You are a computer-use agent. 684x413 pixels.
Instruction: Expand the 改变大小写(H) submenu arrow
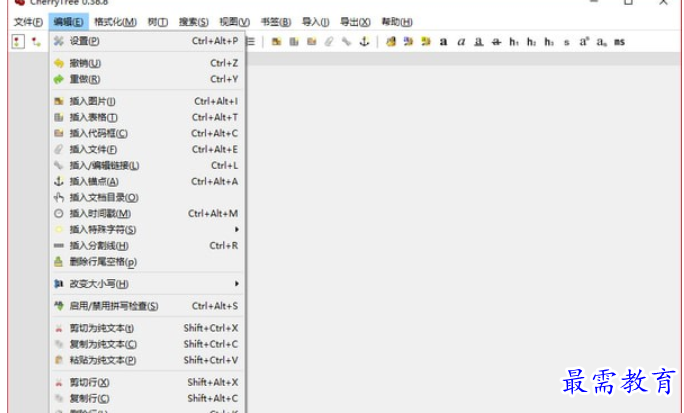click(236, 284)
